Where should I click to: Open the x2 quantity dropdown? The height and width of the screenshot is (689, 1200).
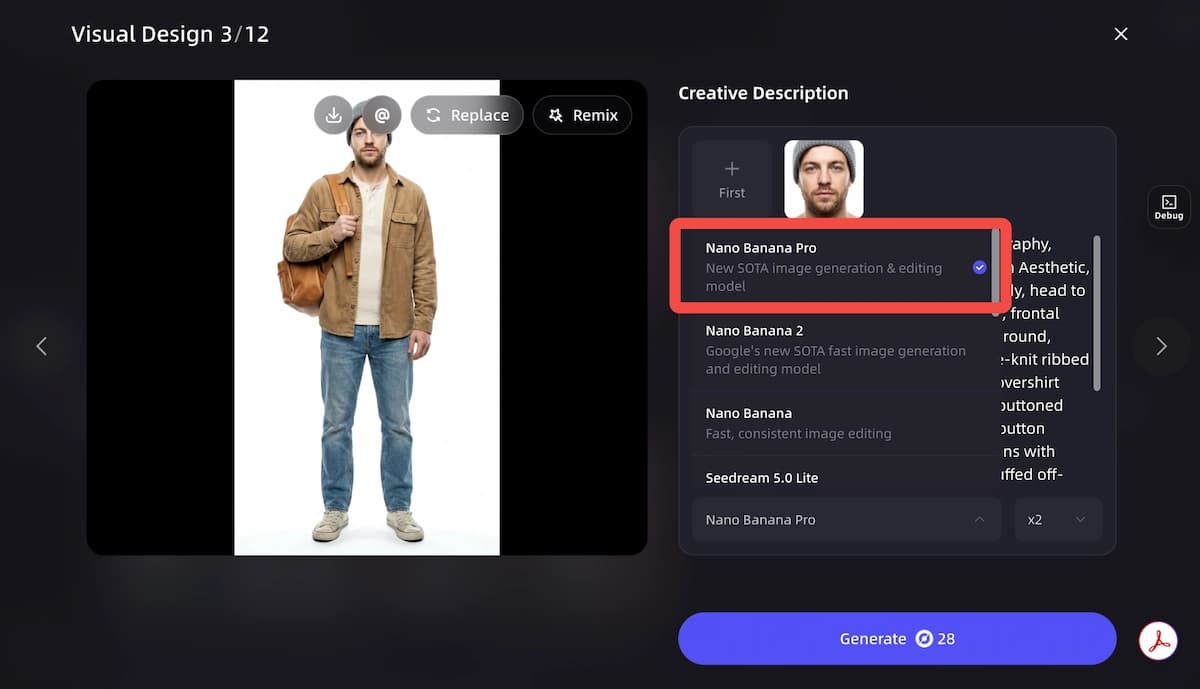(1058, 520)
